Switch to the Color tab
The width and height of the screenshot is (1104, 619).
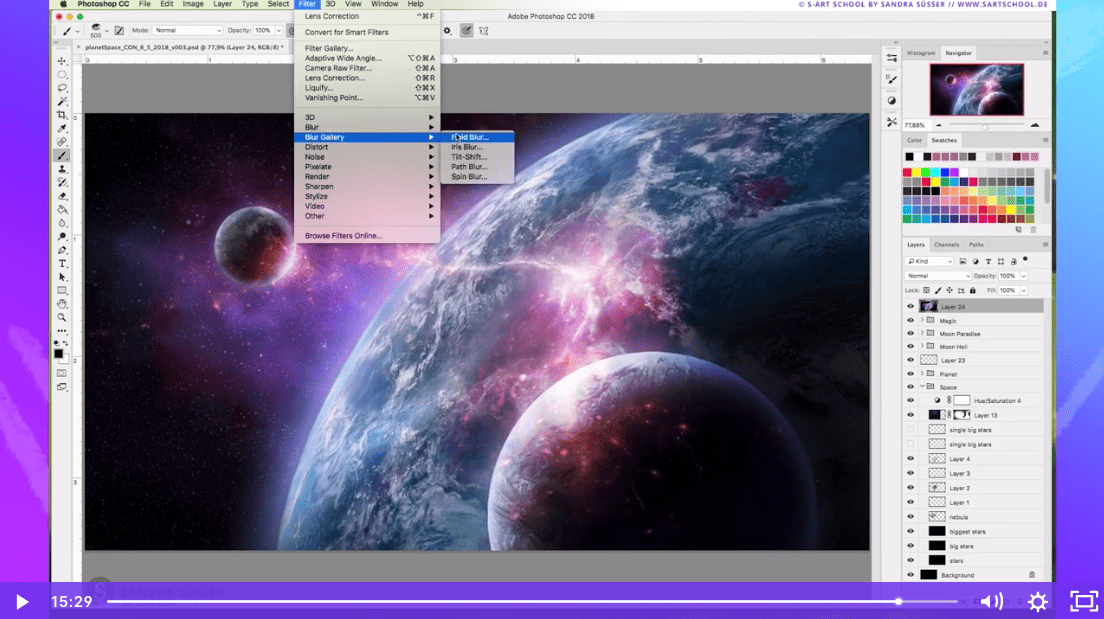click(915, 141)
